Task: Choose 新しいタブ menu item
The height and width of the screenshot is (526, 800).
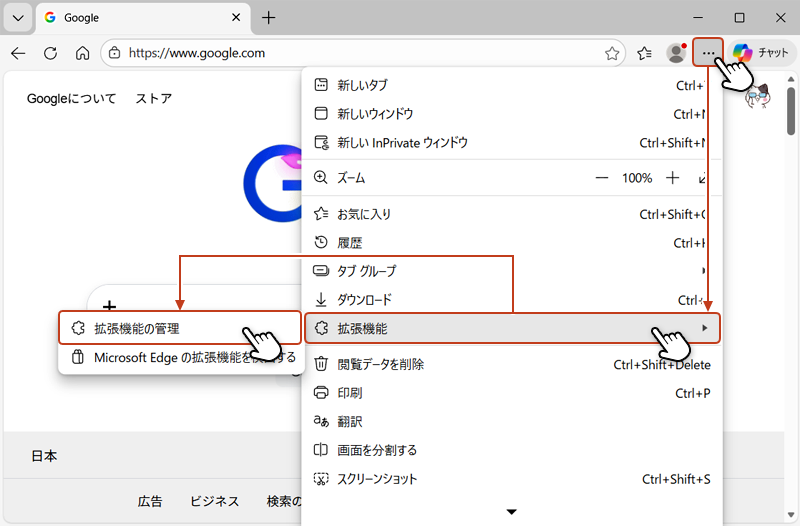Action: 512,85
